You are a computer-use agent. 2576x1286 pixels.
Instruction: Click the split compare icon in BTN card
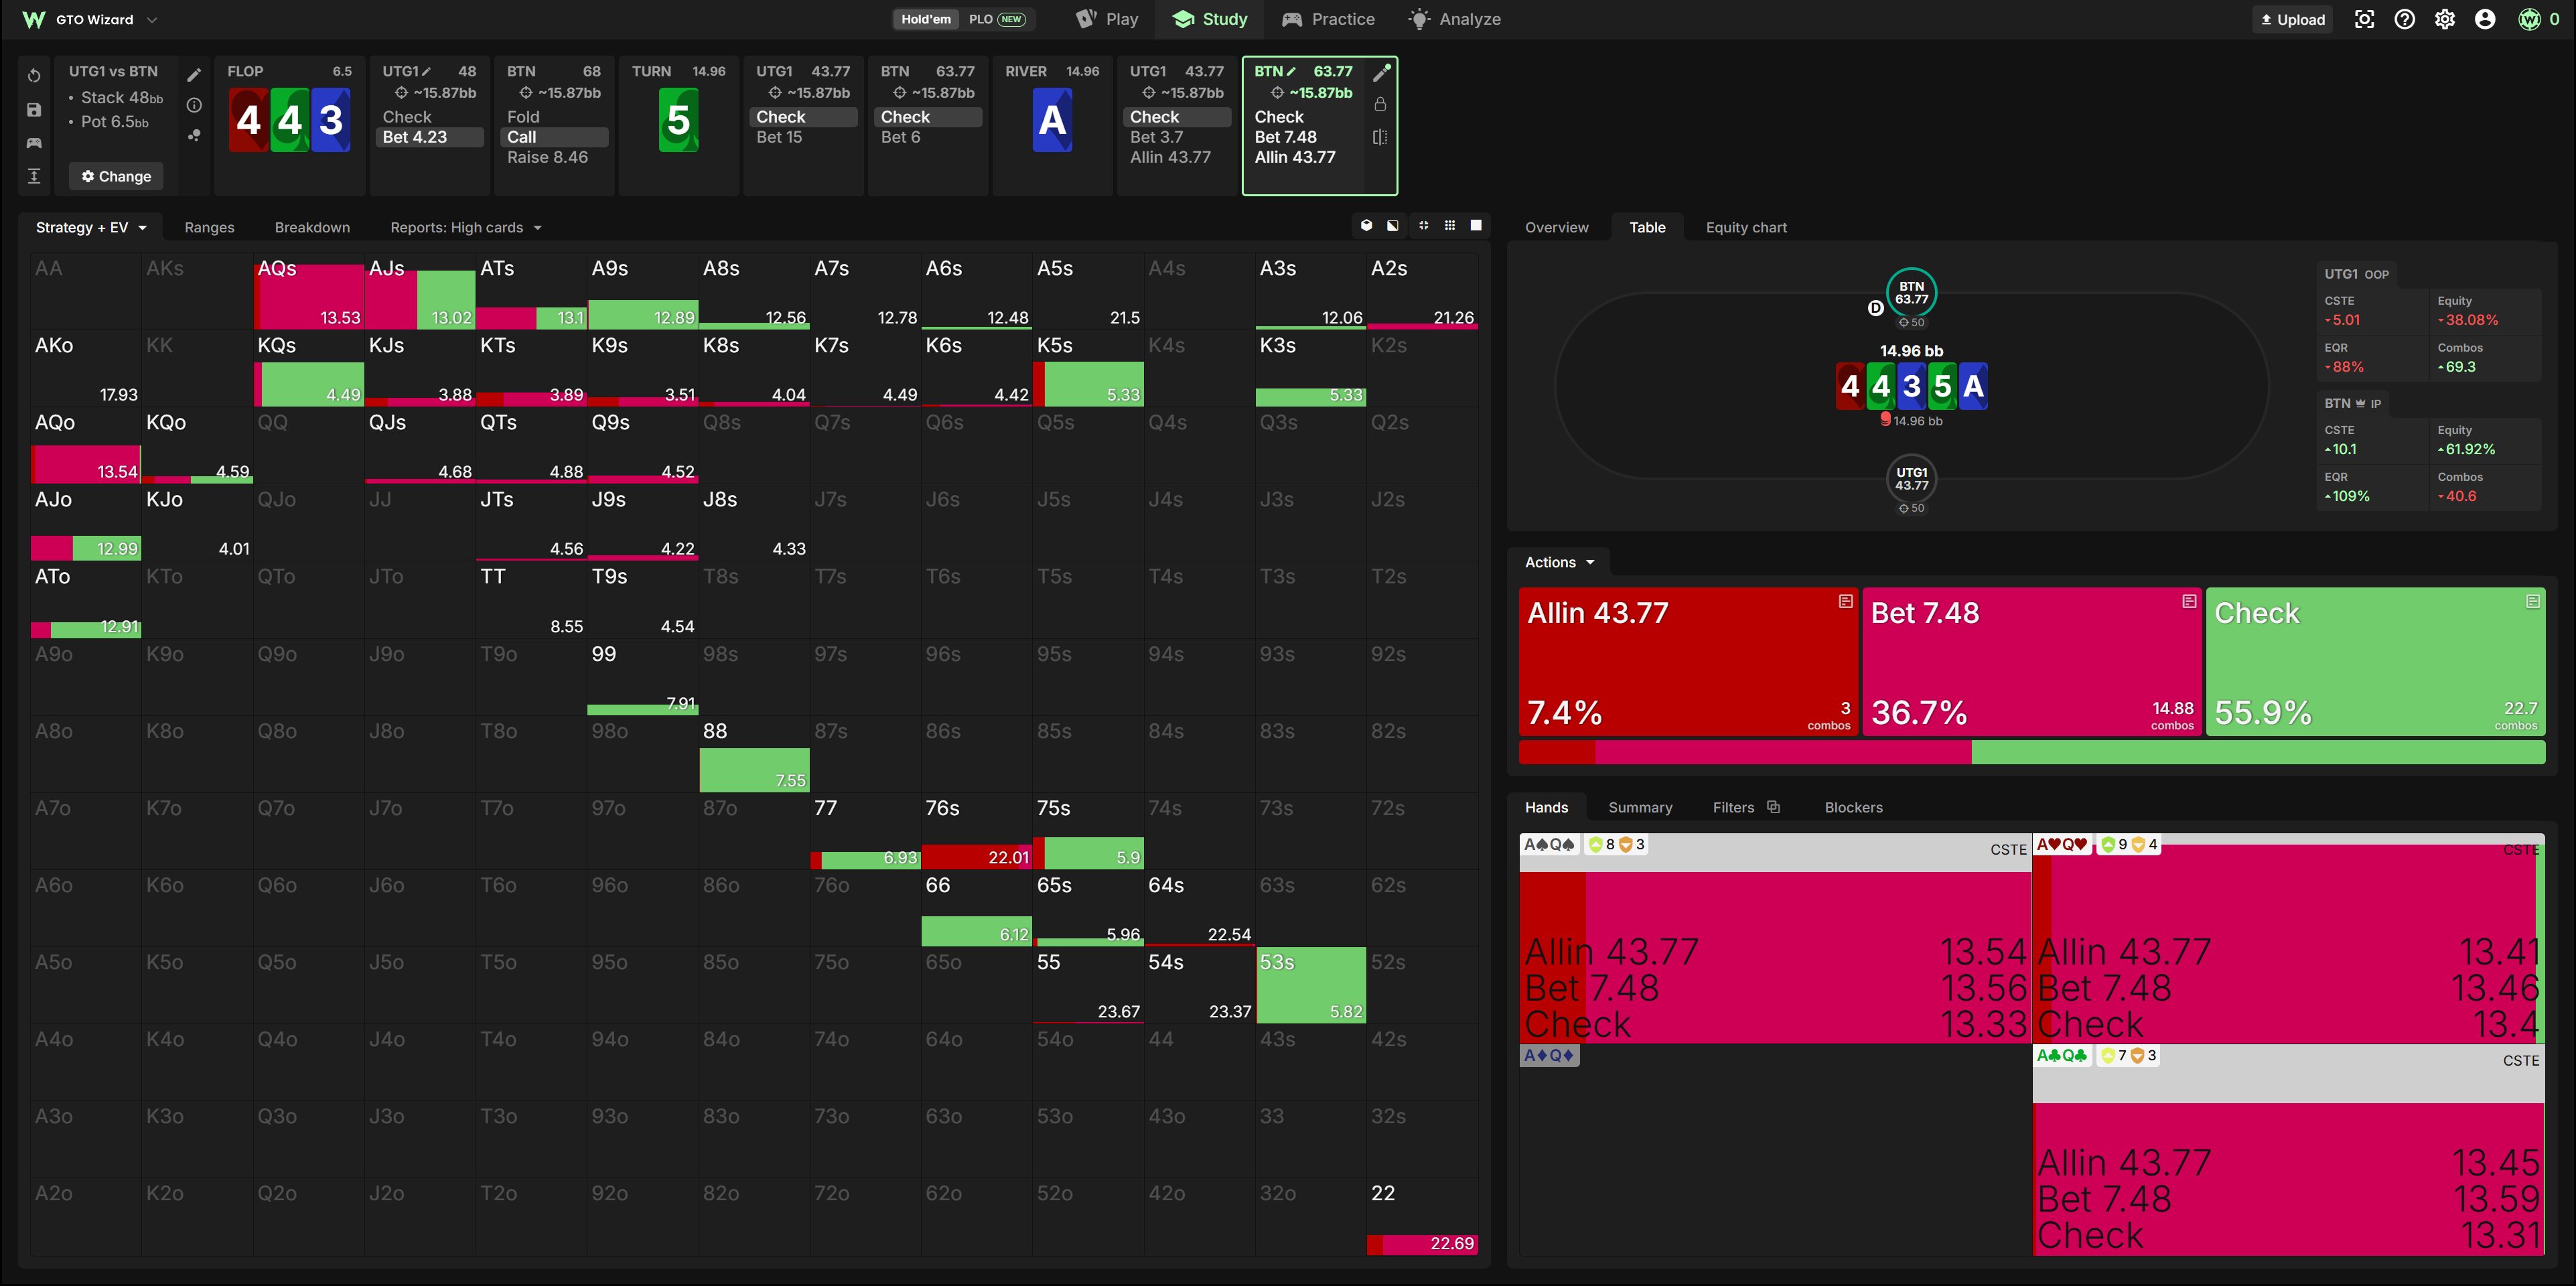pos(1380,137)
